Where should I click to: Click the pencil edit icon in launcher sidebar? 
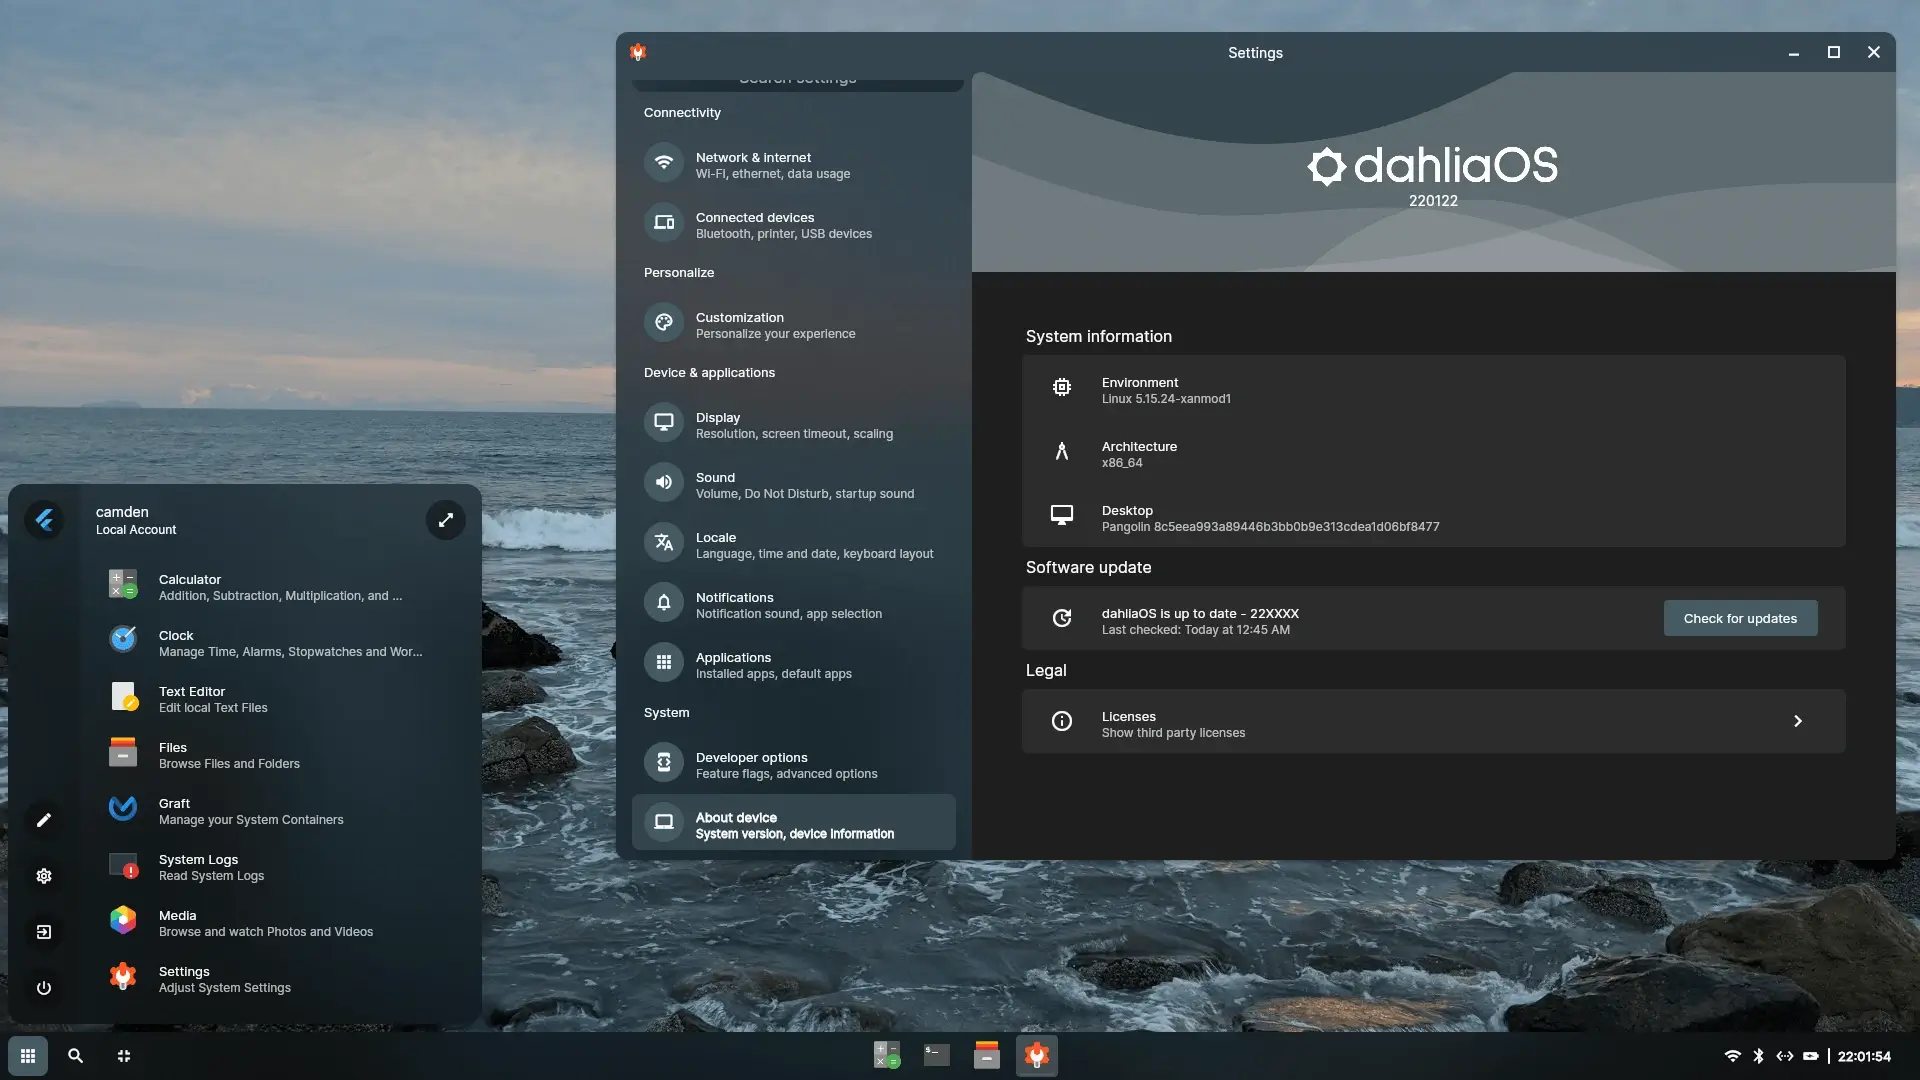(44, 820)
